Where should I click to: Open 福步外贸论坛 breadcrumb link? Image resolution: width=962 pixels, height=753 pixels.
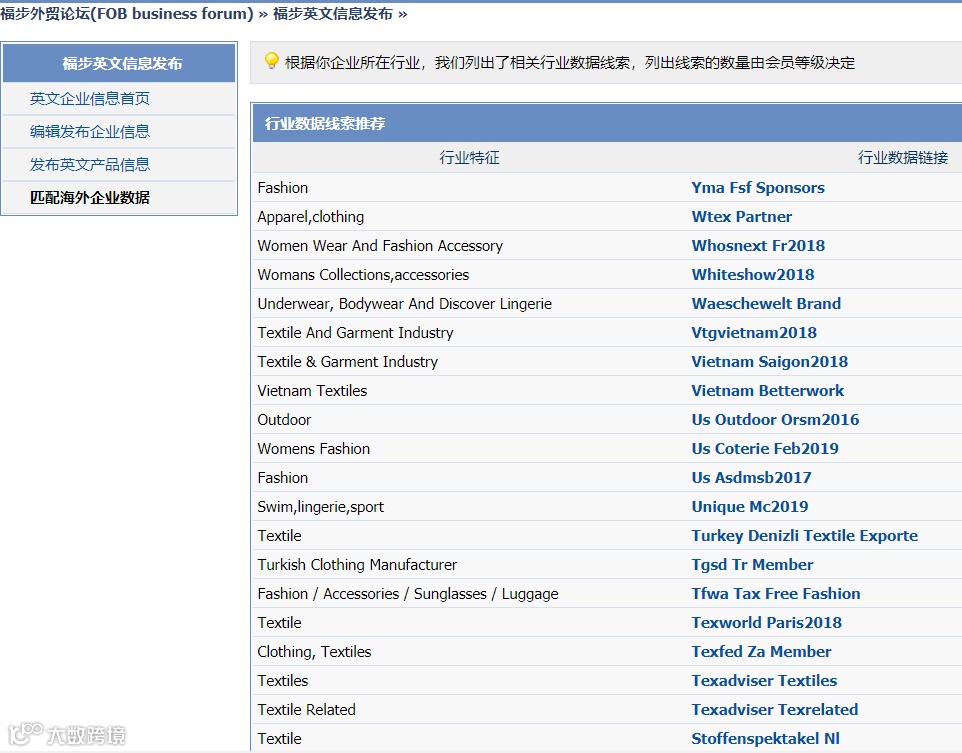point(127,14)
